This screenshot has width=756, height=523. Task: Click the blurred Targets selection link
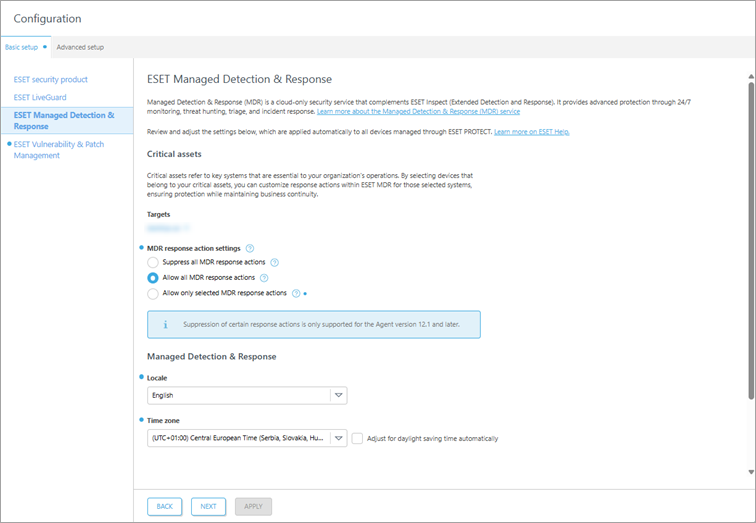point(168,228)
